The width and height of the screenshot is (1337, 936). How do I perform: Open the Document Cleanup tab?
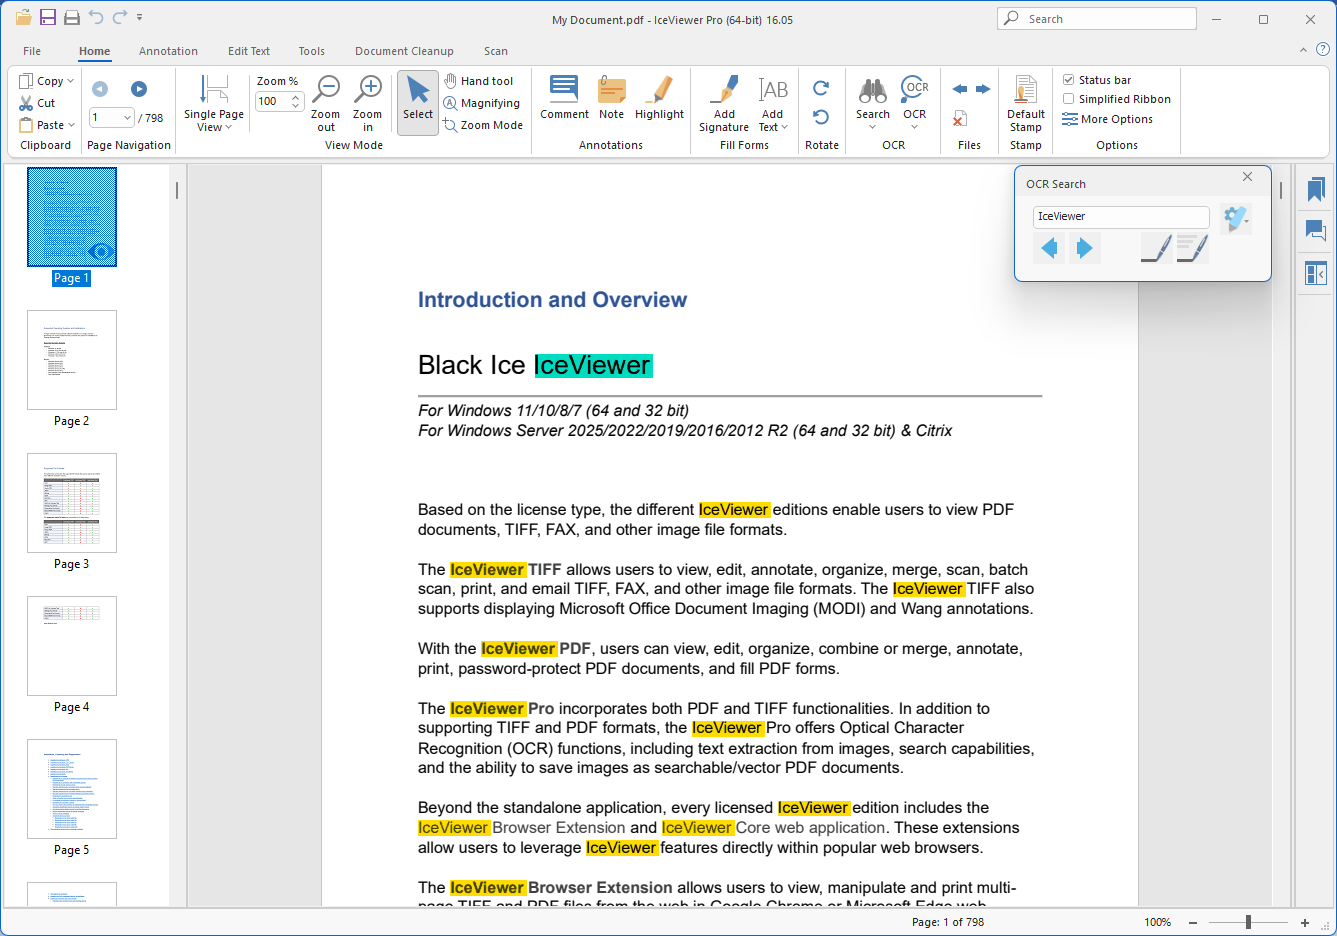pos(404,51)
